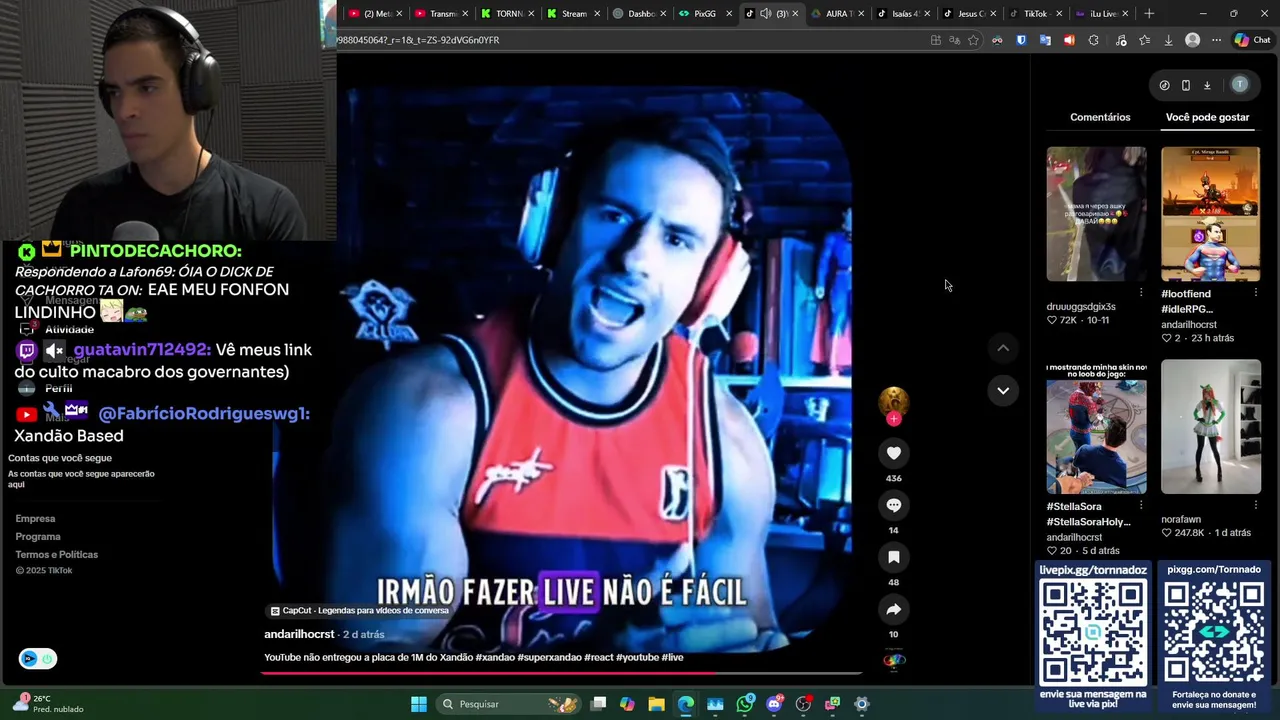This screenshot has height=720, width=1280.
Task: Close the PixGG browser tab
Action: (x=729, y=13)
